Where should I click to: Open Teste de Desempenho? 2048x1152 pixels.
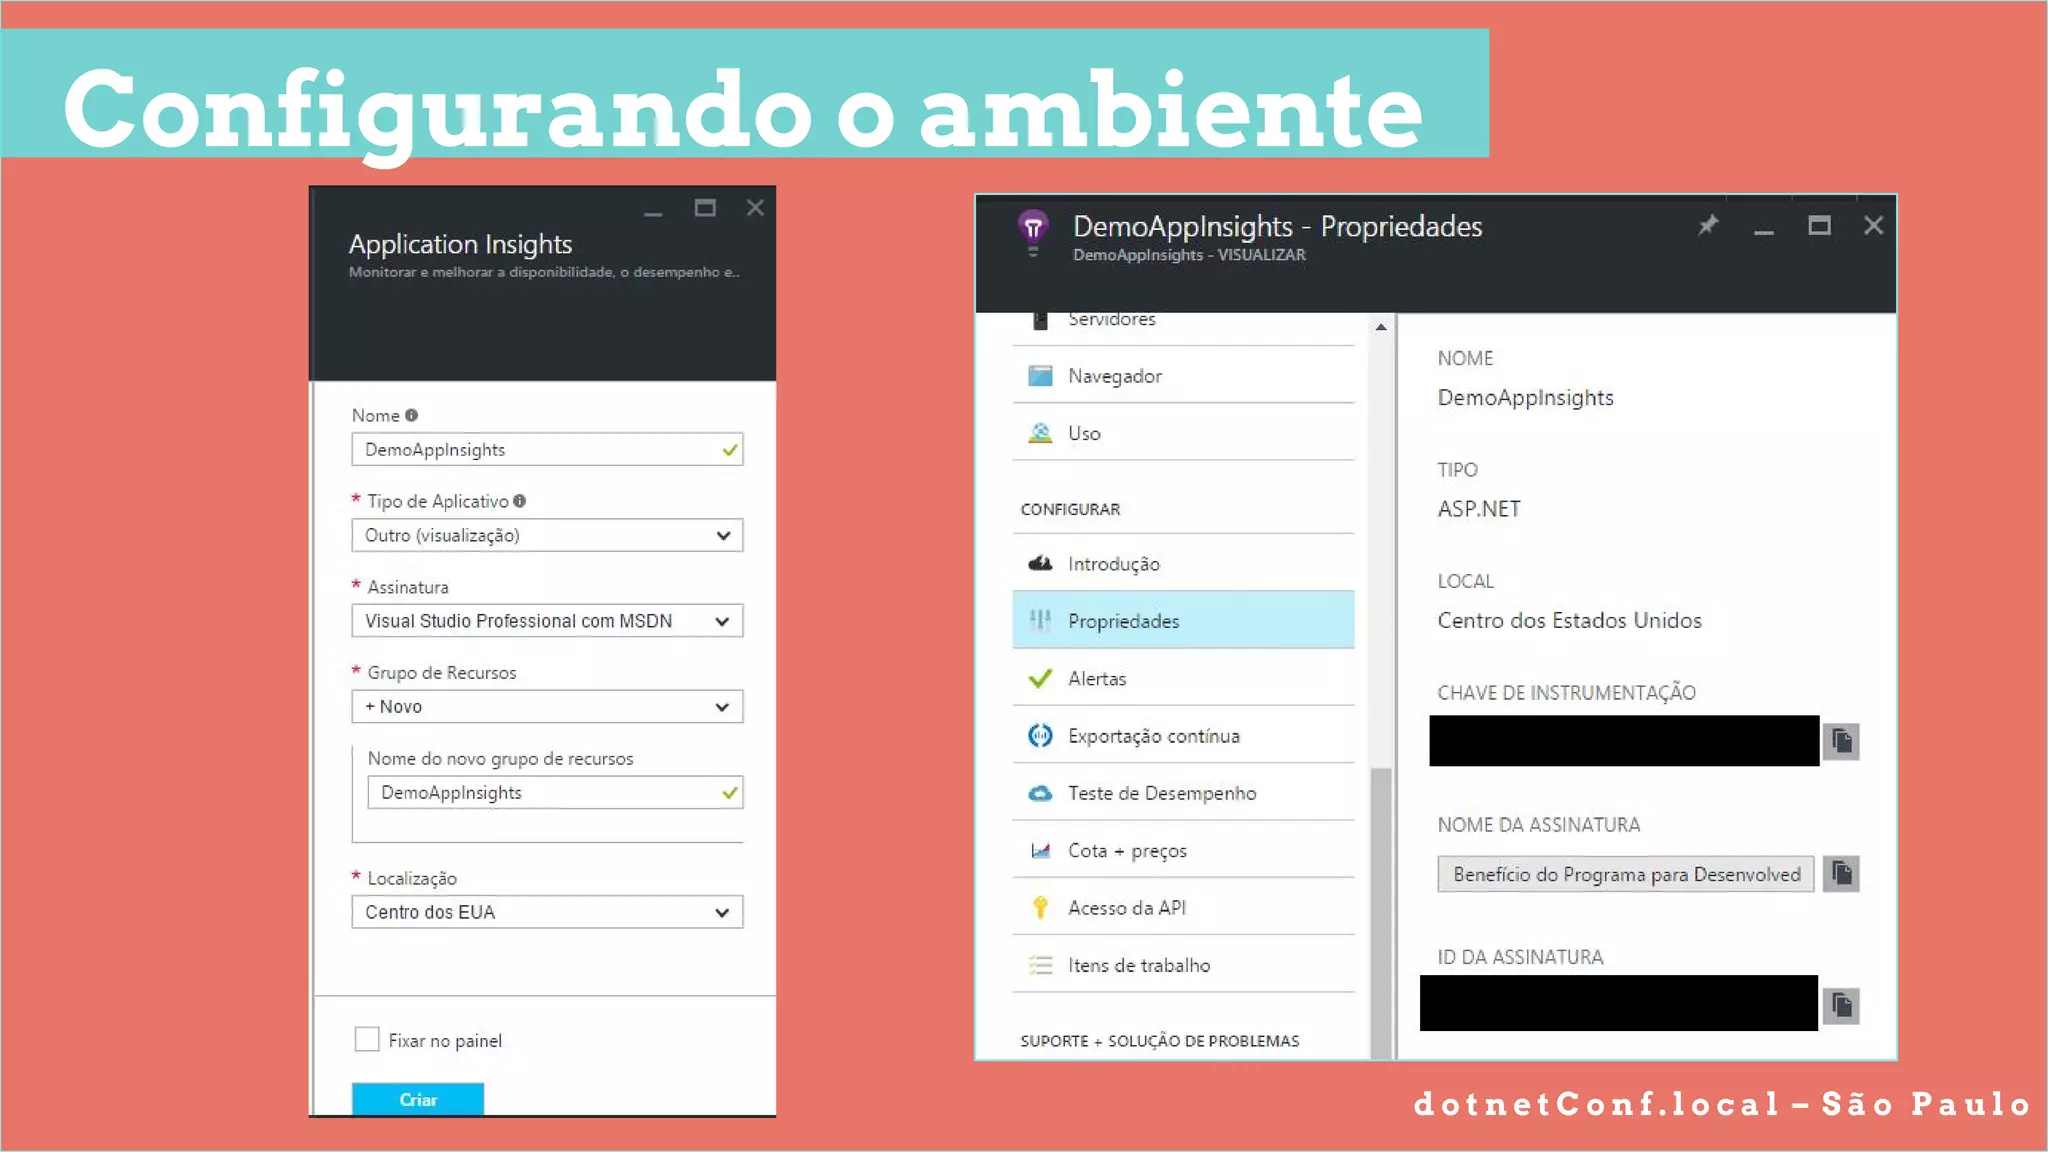click(1183, 793)
